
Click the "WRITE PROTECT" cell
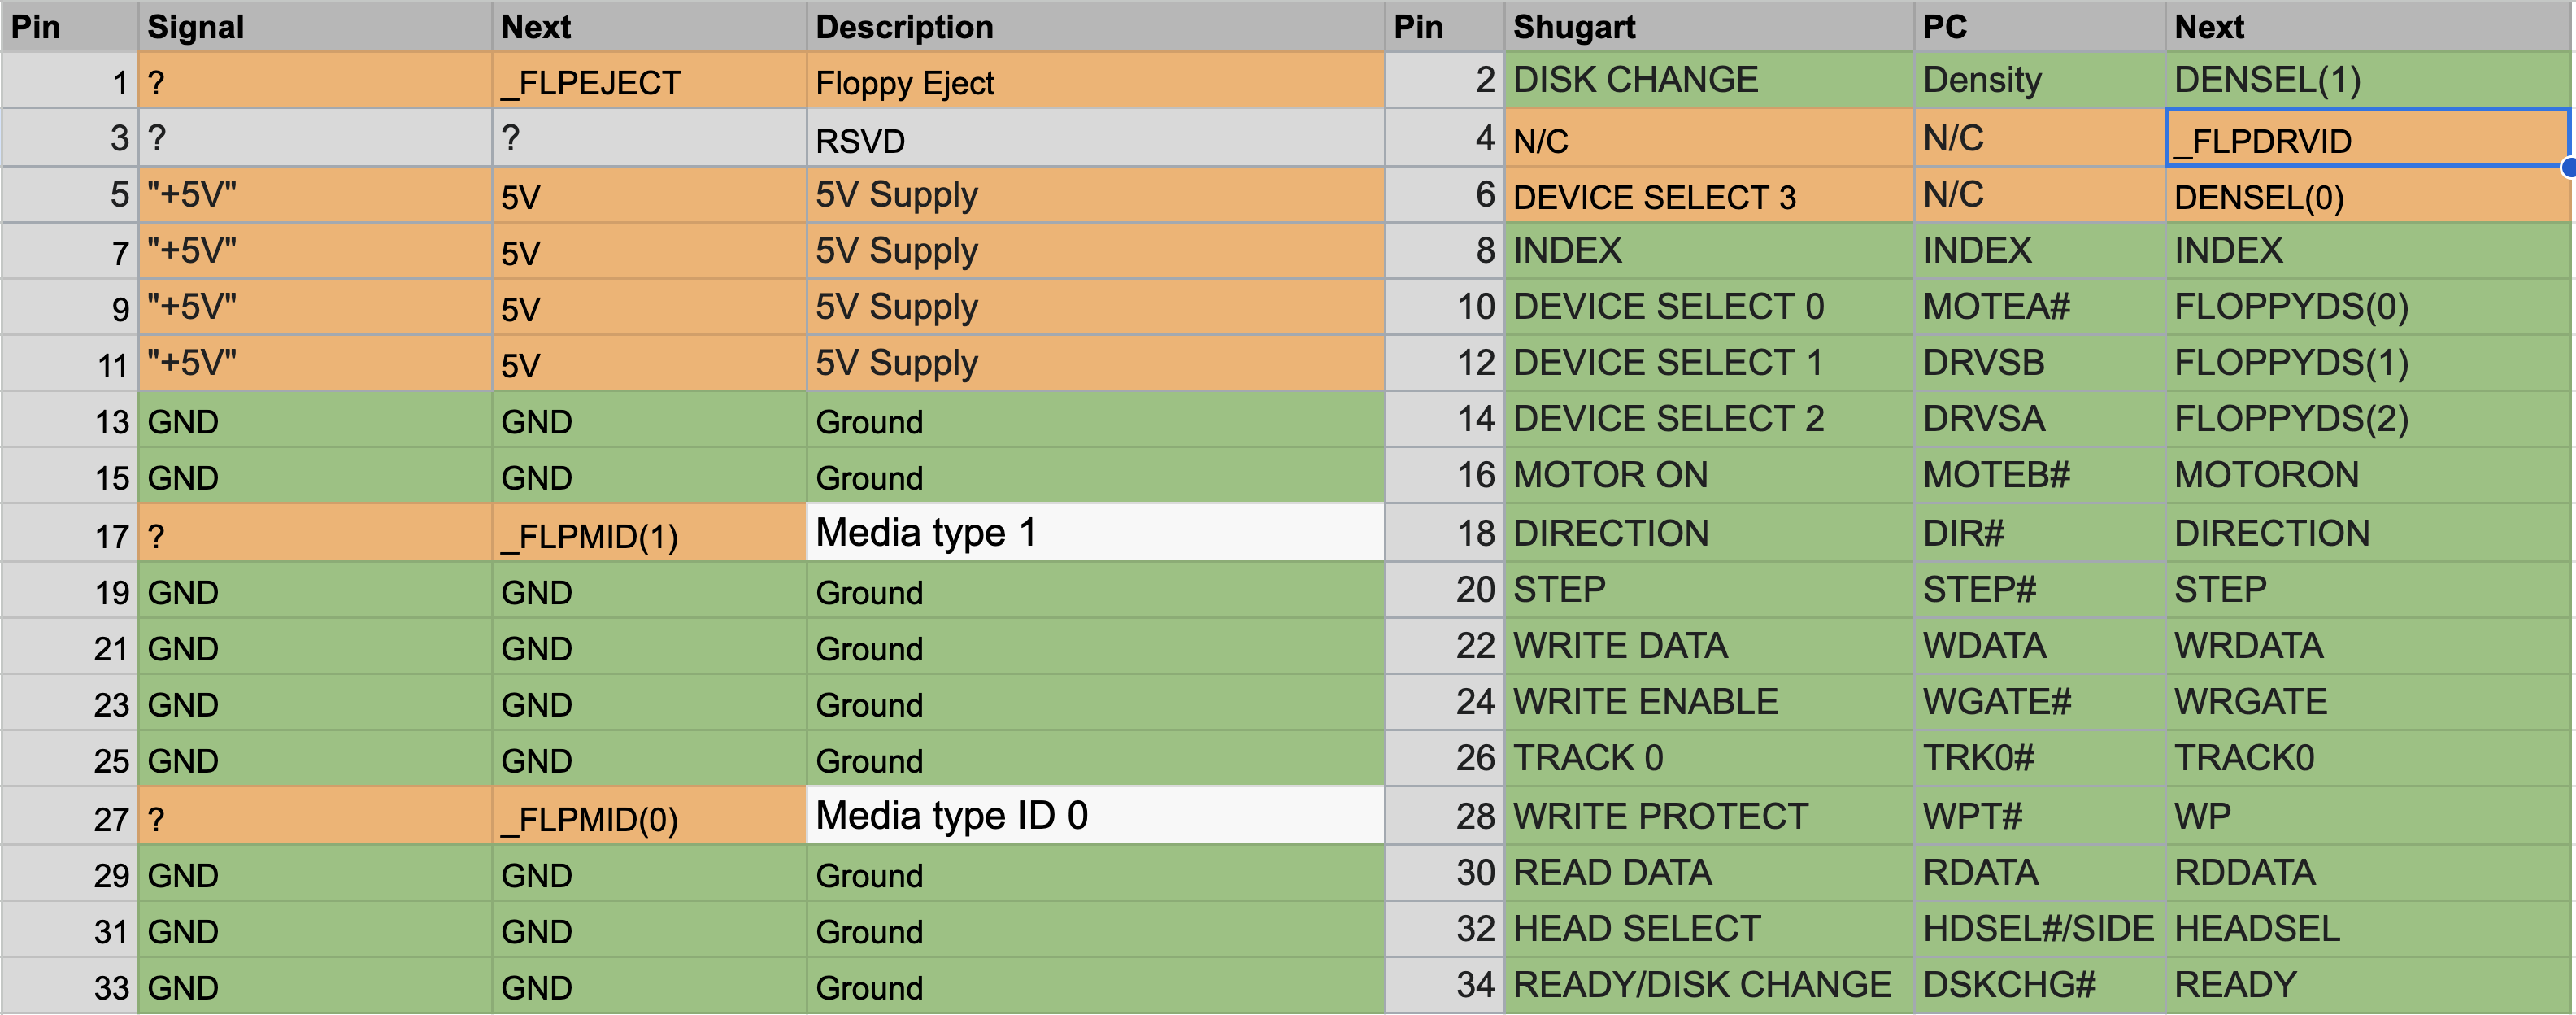click(1708, 816)
